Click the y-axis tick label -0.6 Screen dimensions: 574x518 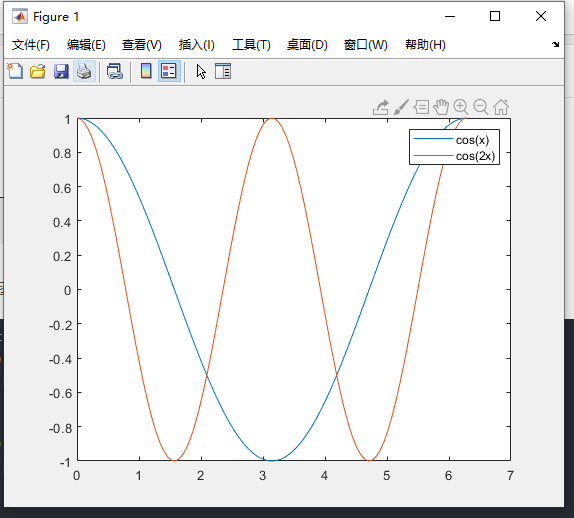click(x=60, y=394)
